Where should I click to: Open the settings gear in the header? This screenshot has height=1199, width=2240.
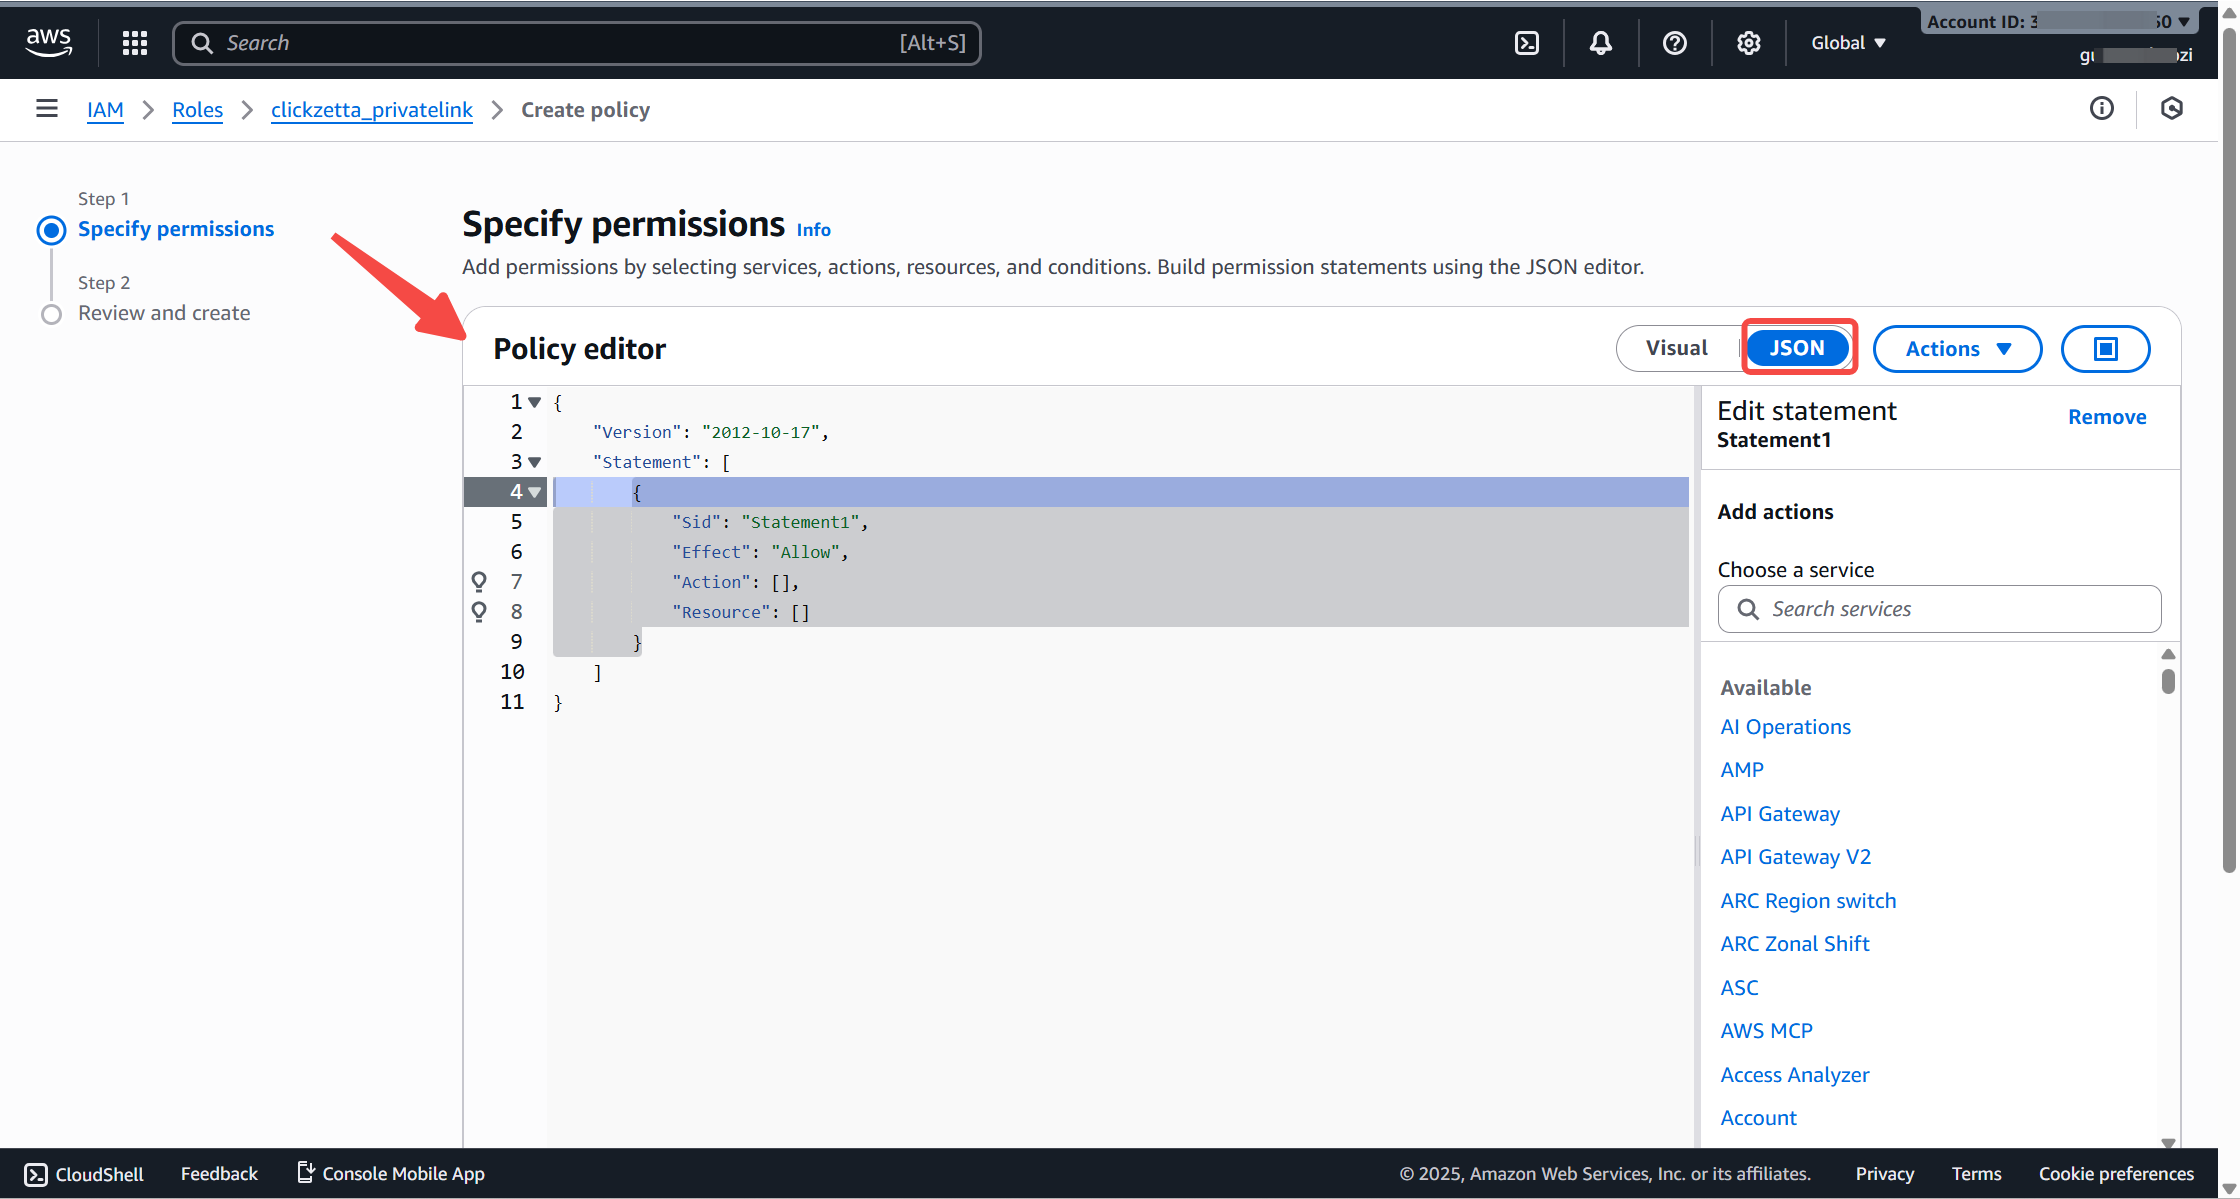(1748, 43)
